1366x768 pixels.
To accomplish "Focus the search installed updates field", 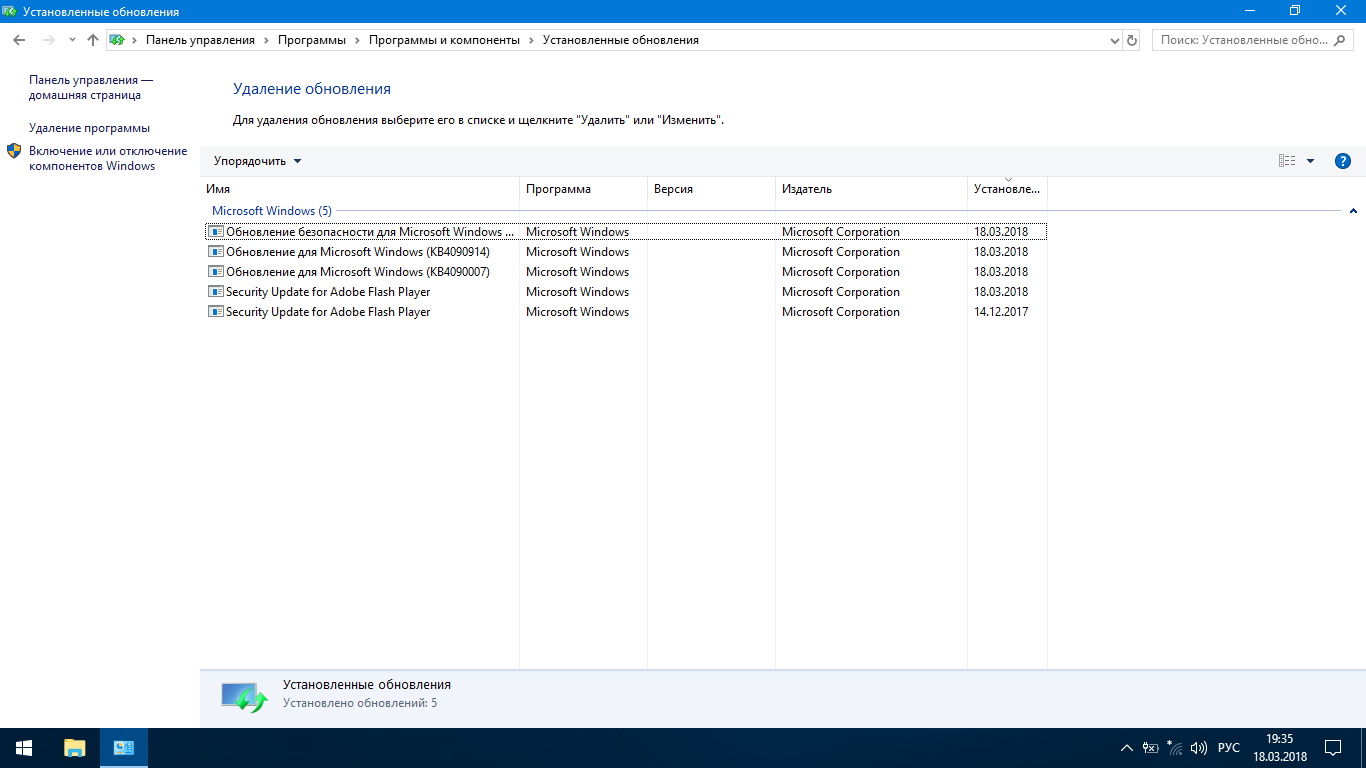I will point(1254,40).
